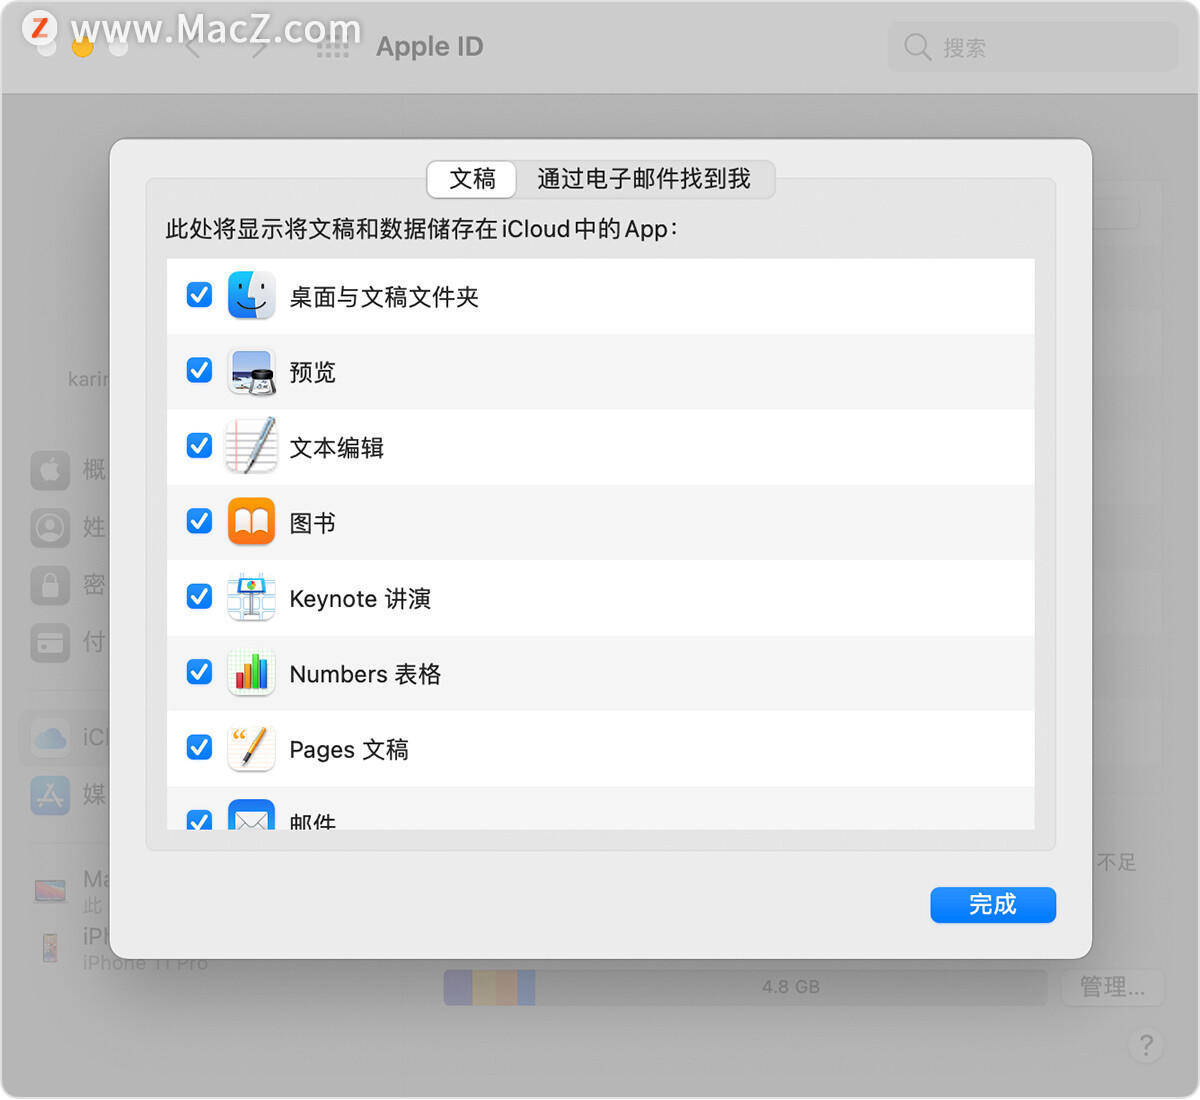Click the Pages 文稿 app icon

[x=251, y=748]
